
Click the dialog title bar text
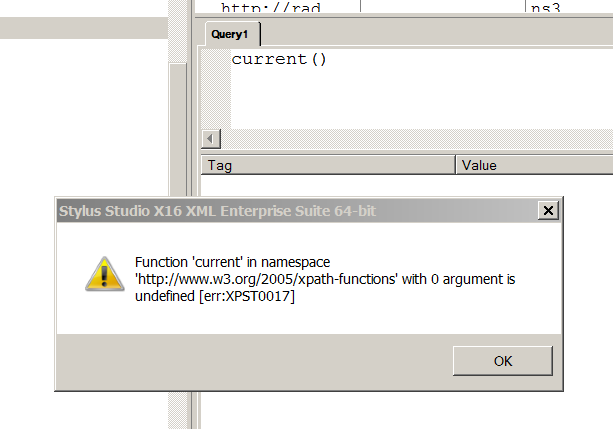click(x=217, y=211)
